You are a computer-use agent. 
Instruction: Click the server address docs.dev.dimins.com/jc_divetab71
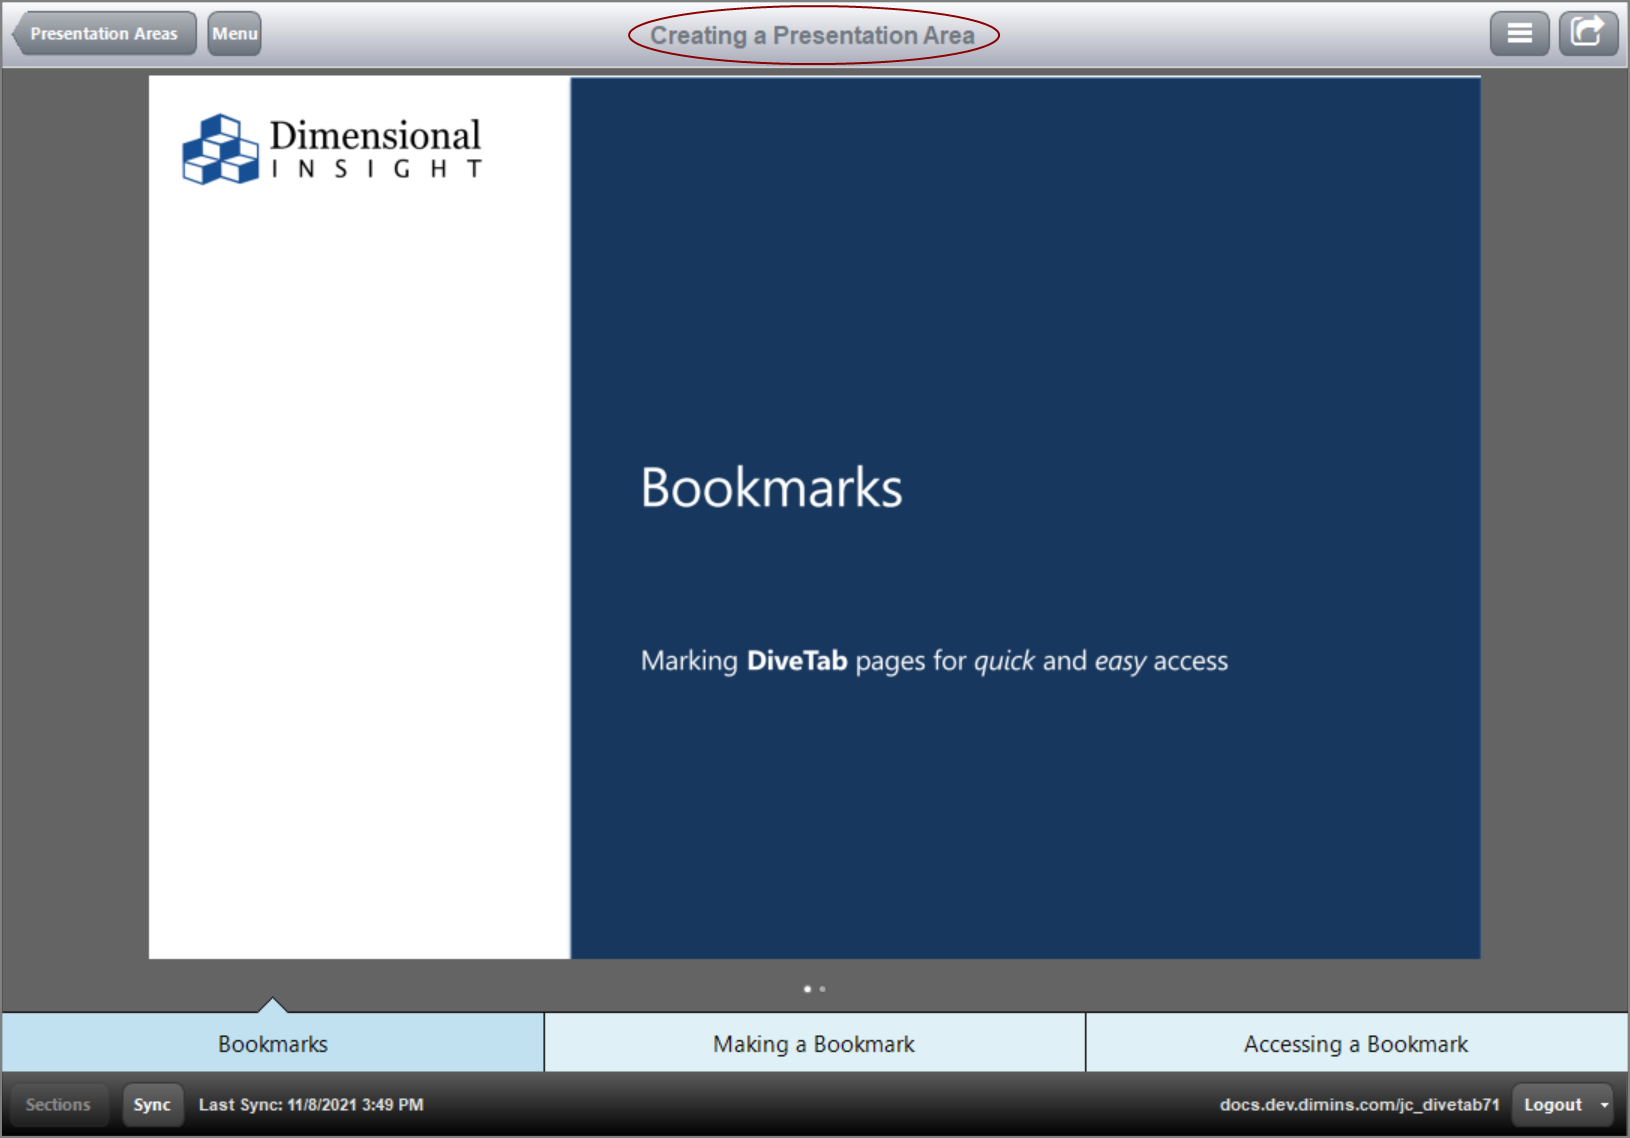[1359, 1105]
